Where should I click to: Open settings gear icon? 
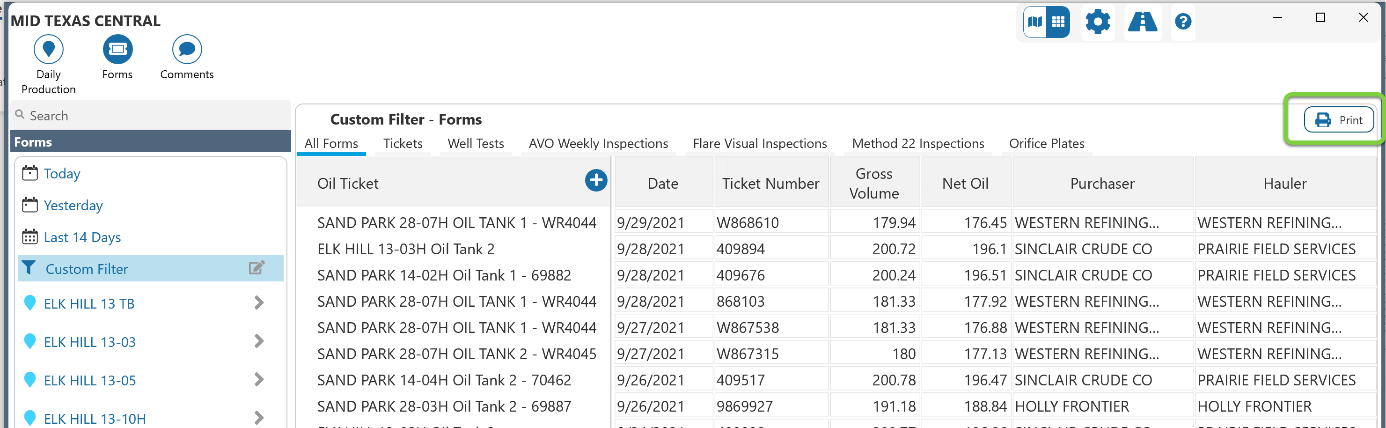tap(1098, 22)
